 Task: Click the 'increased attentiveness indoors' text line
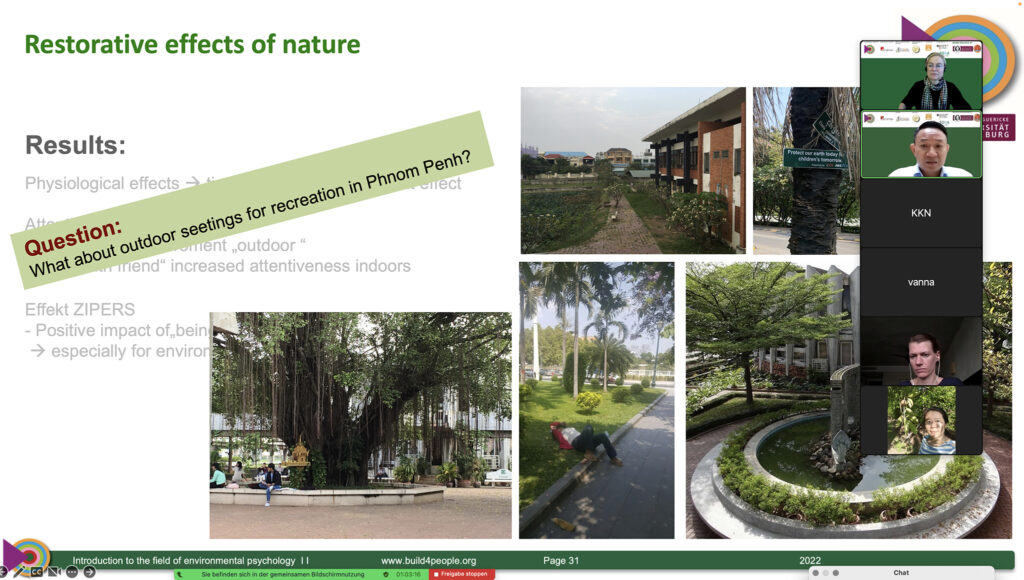coord(291,266)
